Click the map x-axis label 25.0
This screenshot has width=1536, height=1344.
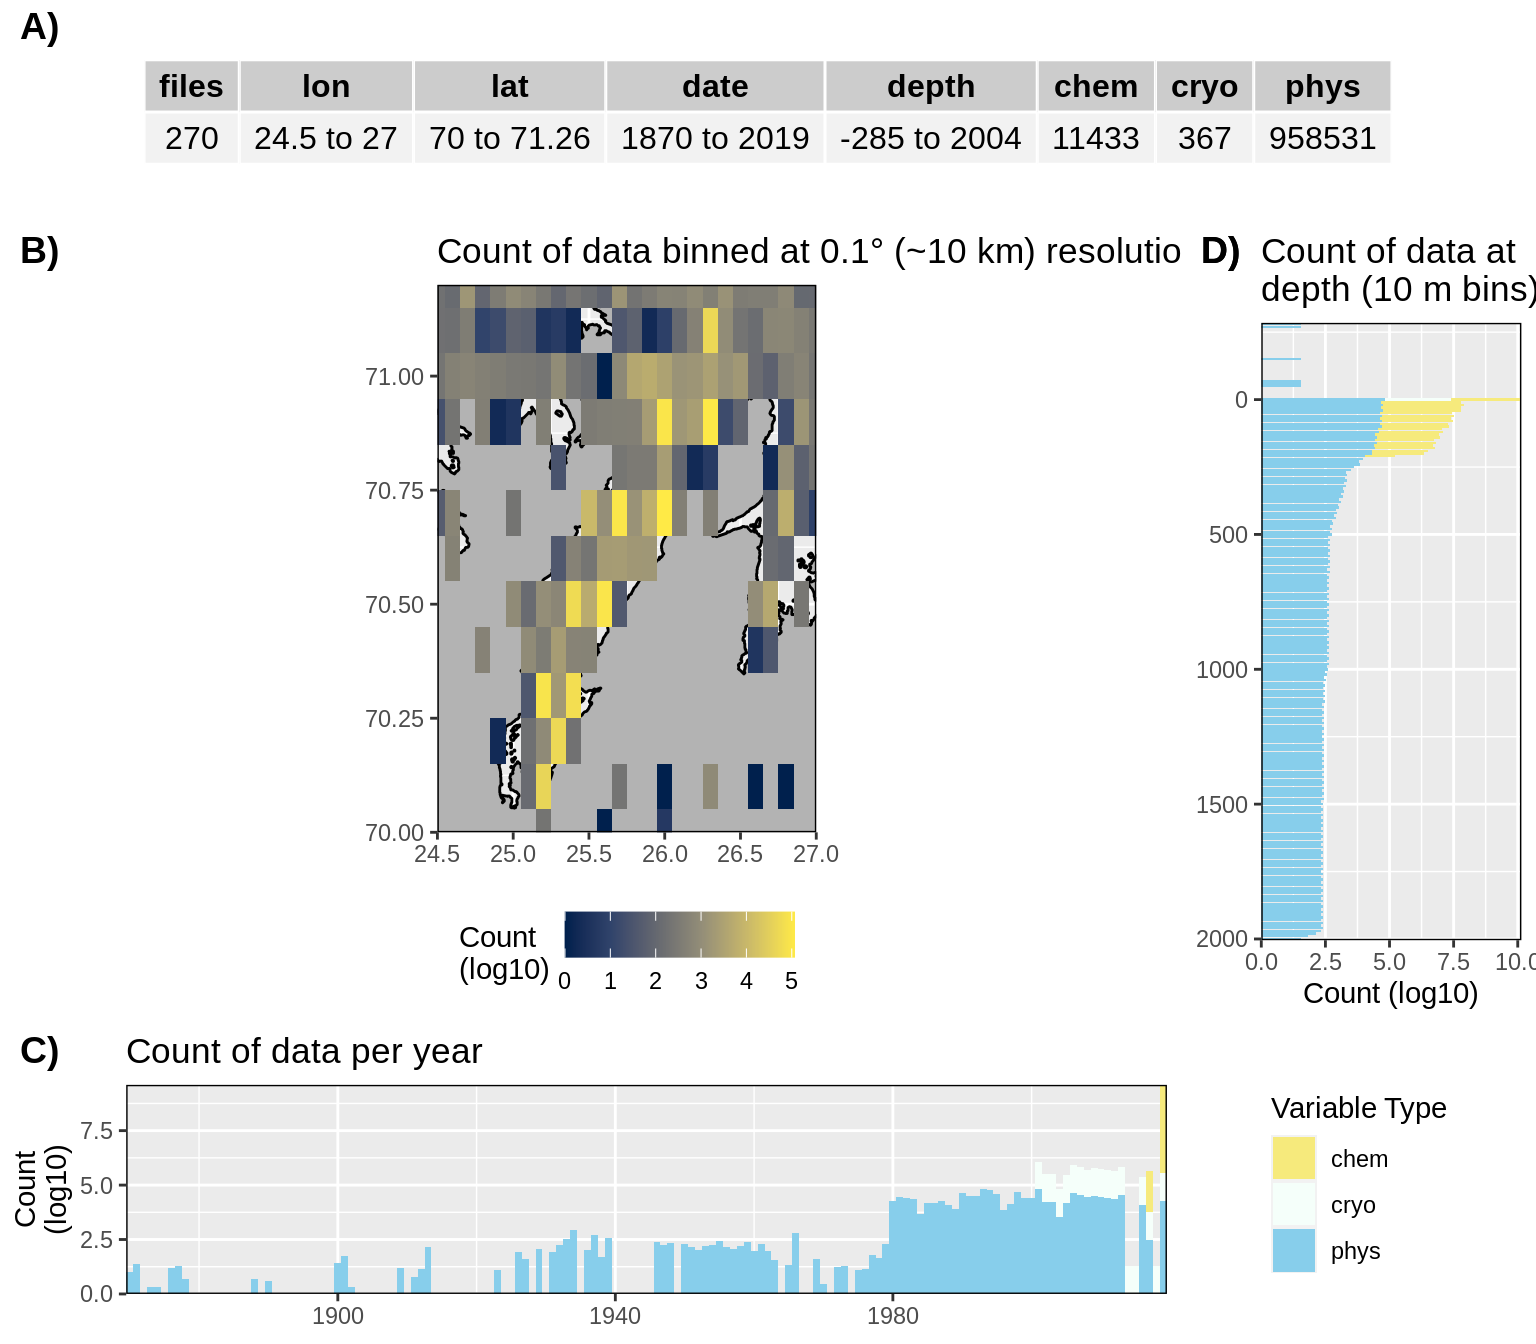[x=513, y=854]
